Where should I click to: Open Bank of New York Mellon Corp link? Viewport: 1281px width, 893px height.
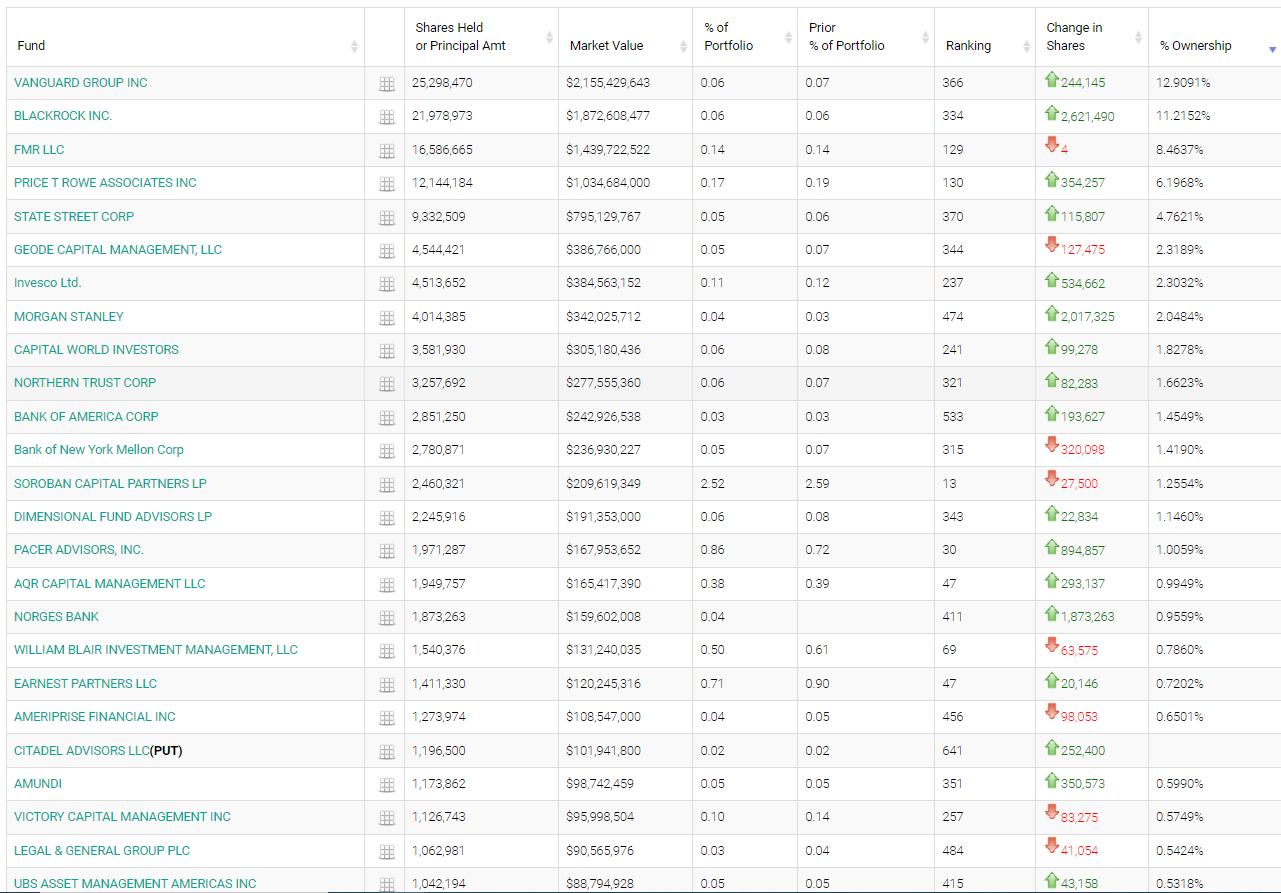pos(99,450)
